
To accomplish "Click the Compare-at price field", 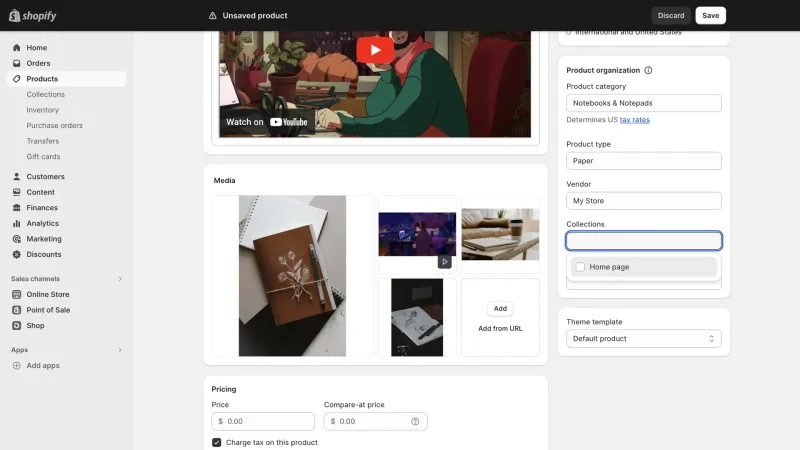I will coord(375,421).
